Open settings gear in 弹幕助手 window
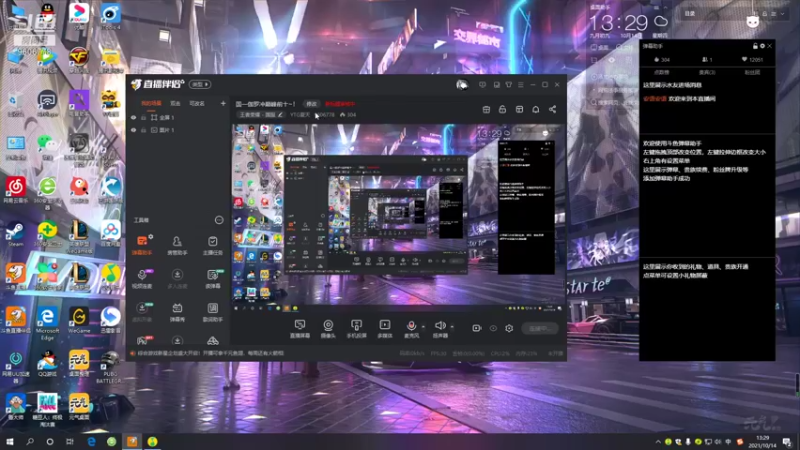The image size is (800, 450). click(762, 46)
